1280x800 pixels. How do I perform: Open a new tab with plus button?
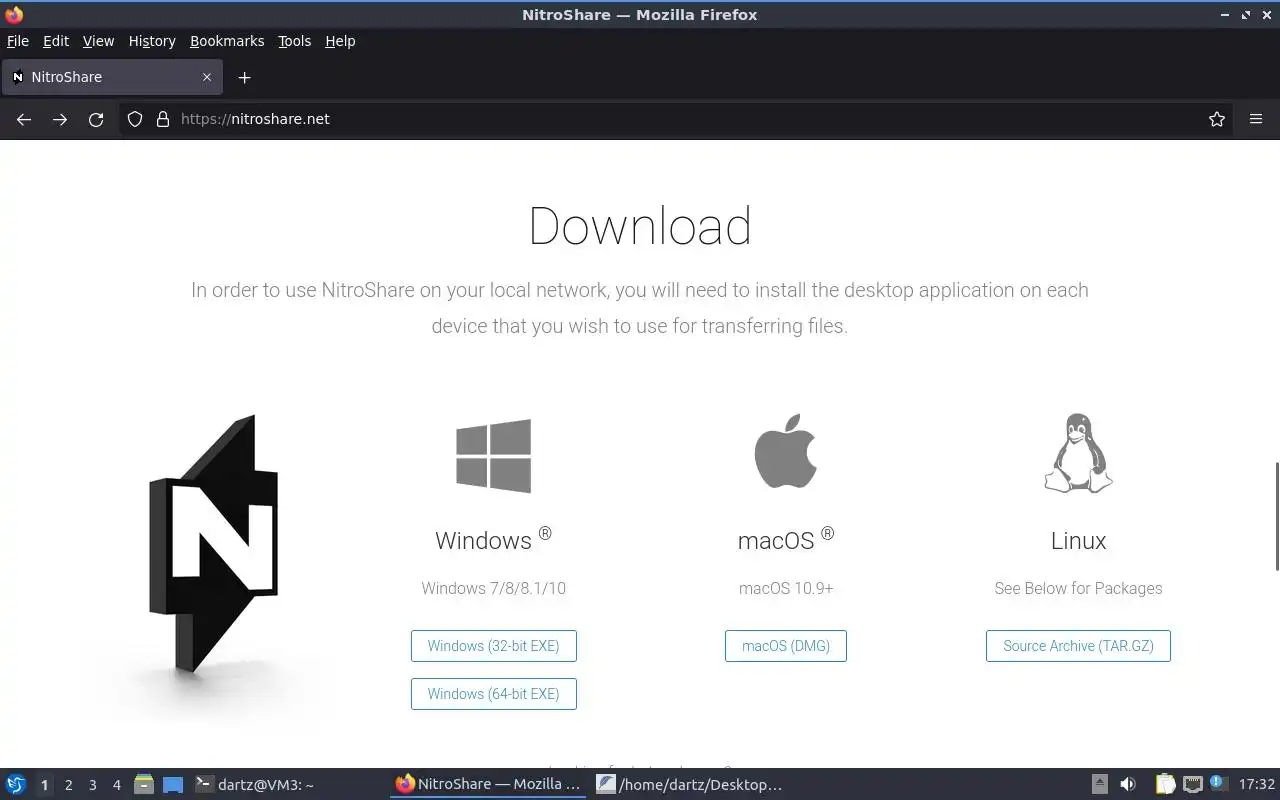244,77
